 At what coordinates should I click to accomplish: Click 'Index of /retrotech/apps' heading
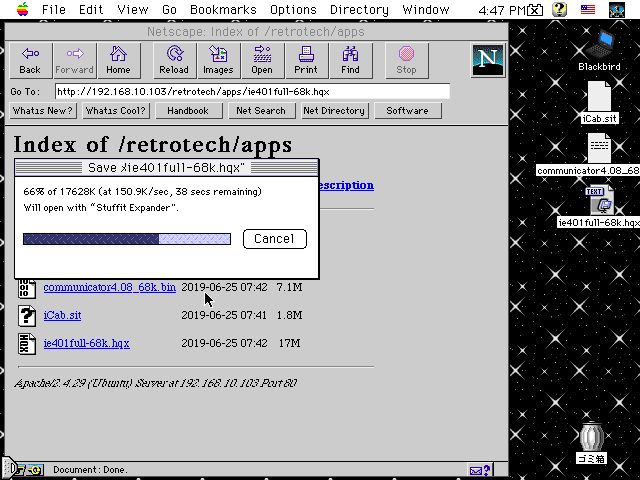pyautogui.click(x=153, y=144)
